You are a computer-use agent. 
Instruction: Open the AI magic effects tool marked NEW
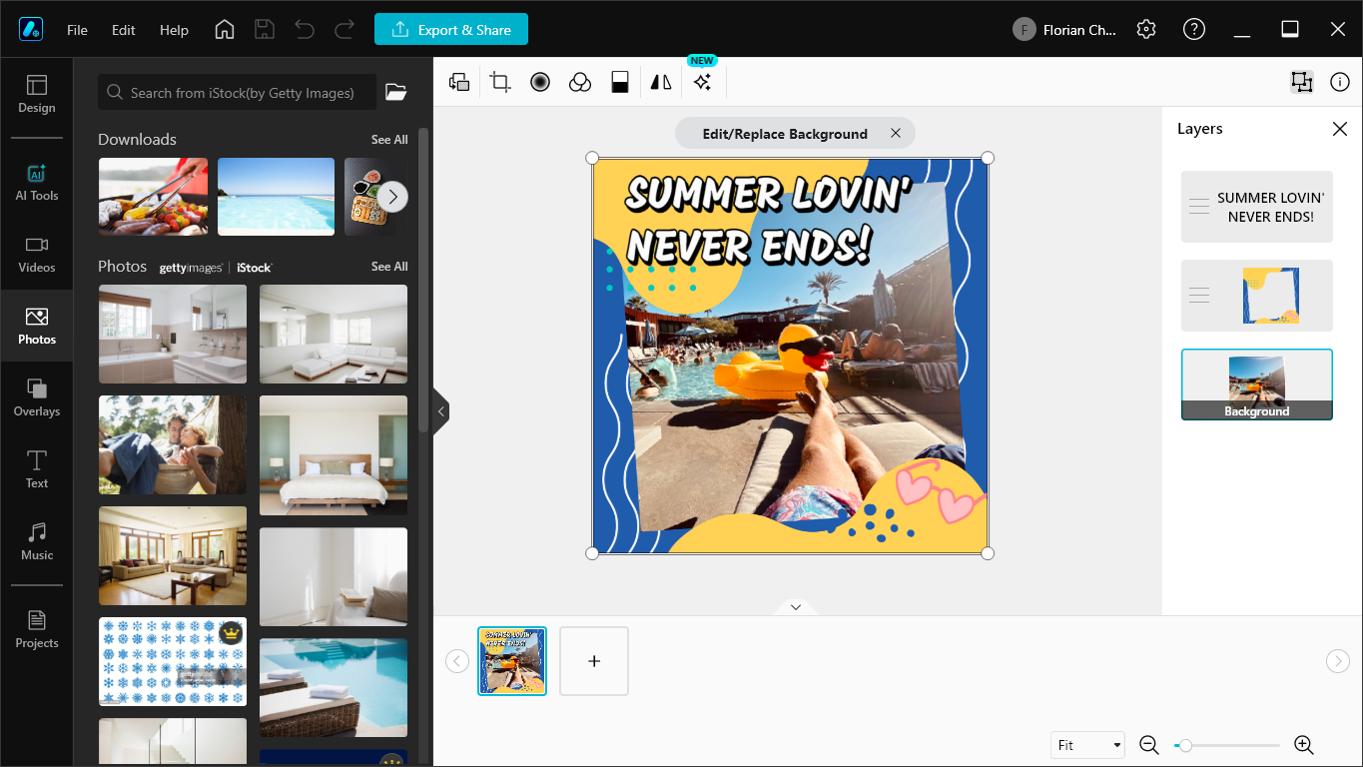tap(702, 81)
